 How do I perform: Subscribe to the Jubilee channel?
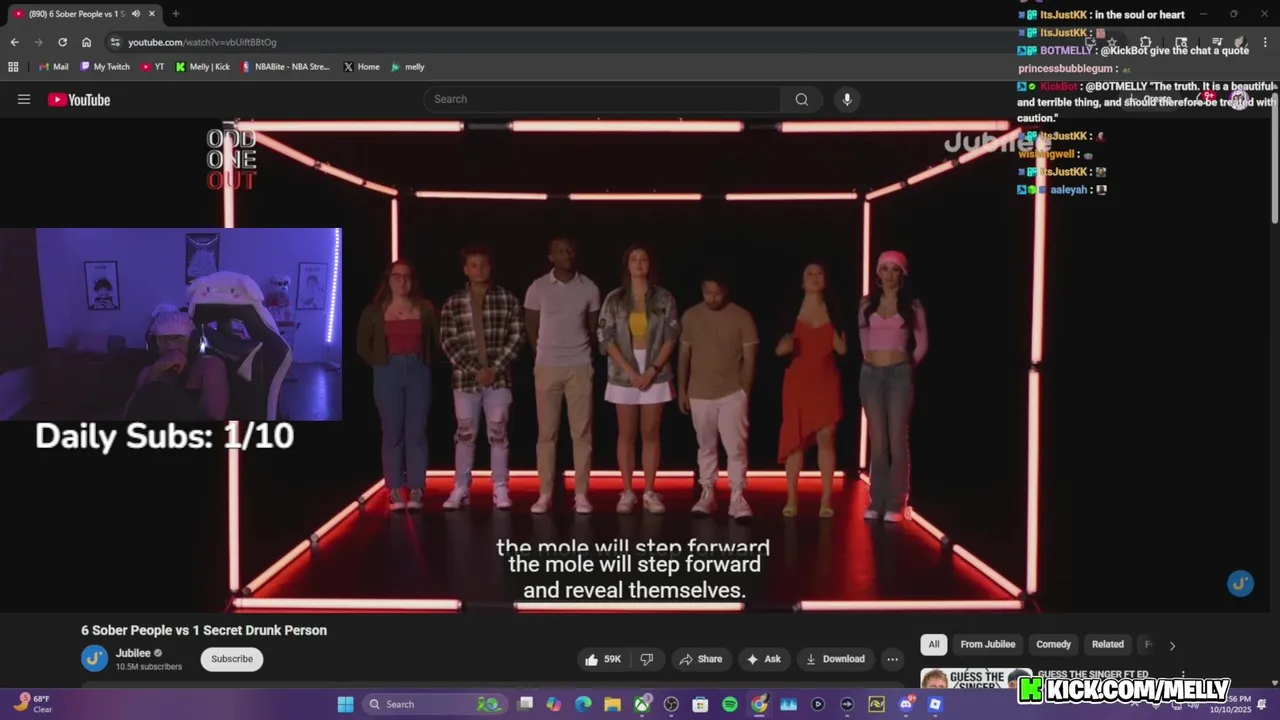point(232,659)
